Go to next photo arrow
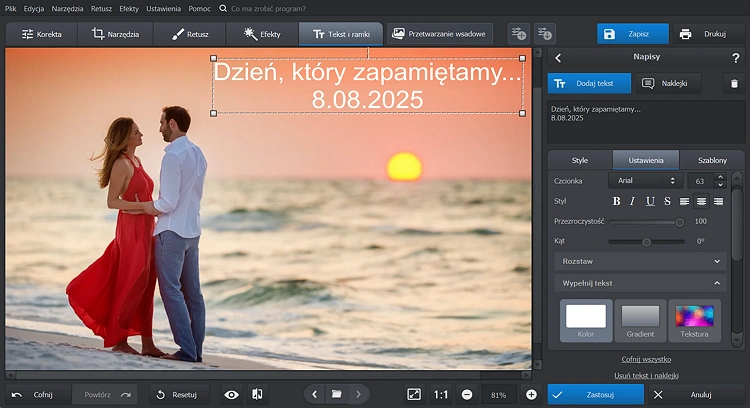The image size is (750, 408). coord(358,395)
